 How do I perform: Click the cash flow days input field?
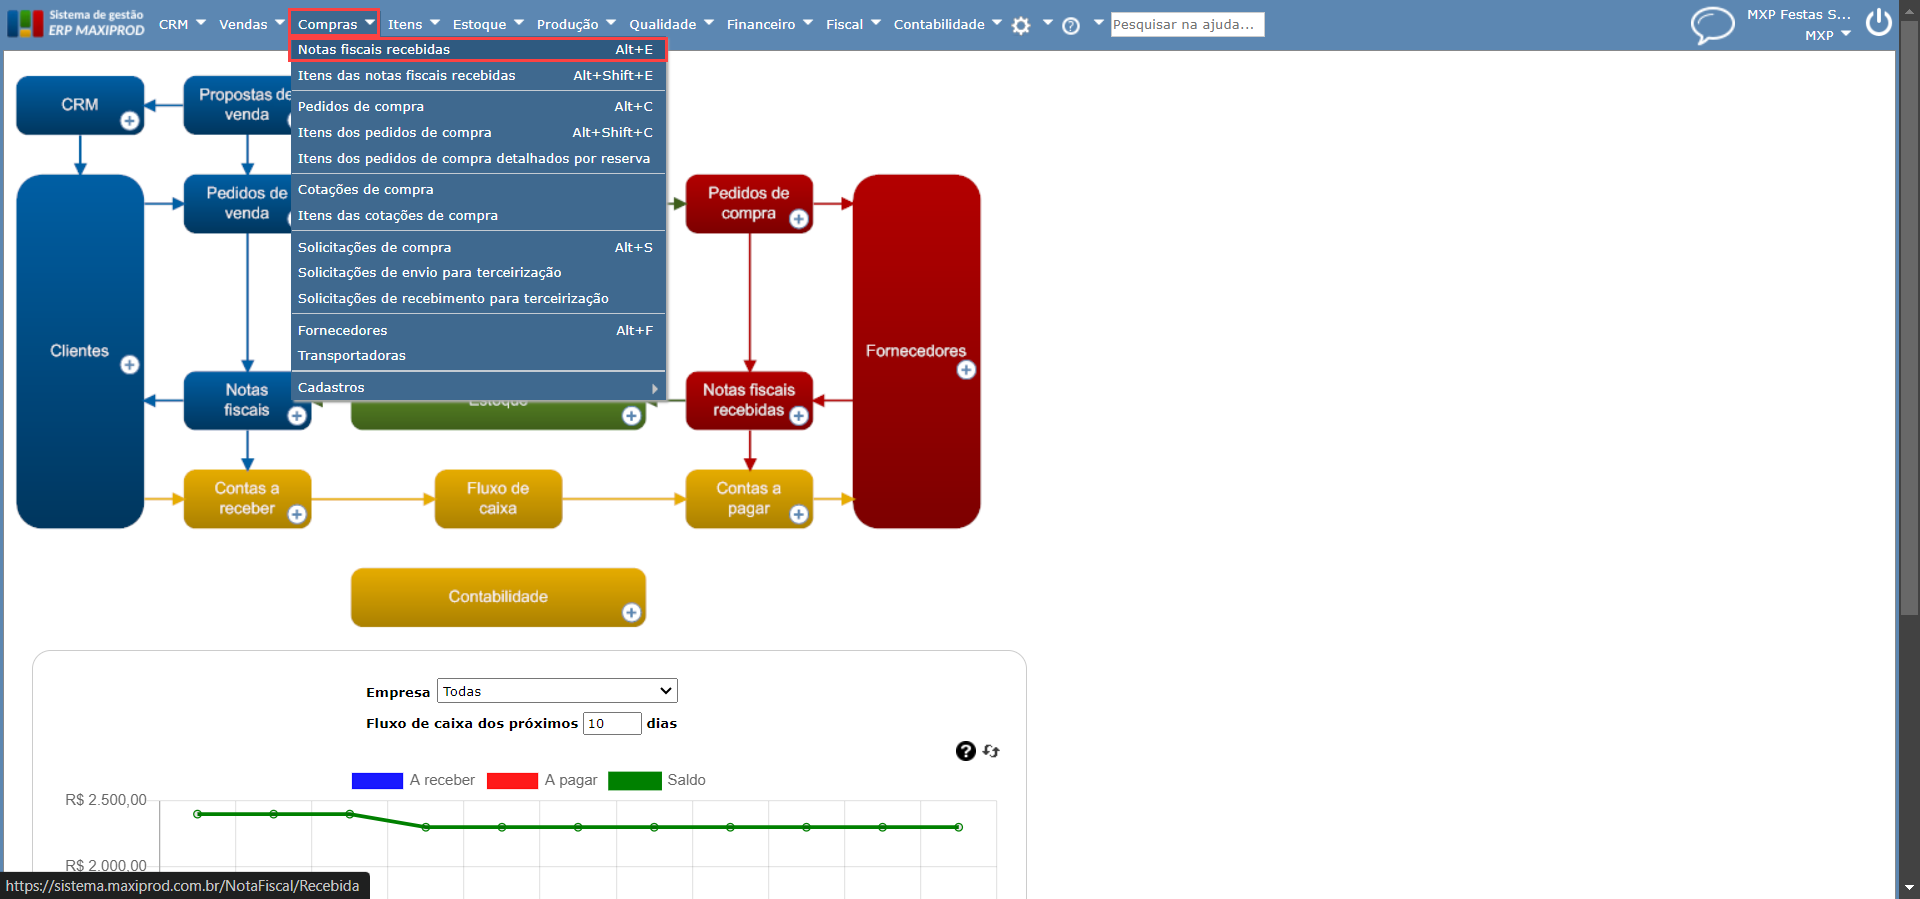pyautogui.click(x=612, y=723)
